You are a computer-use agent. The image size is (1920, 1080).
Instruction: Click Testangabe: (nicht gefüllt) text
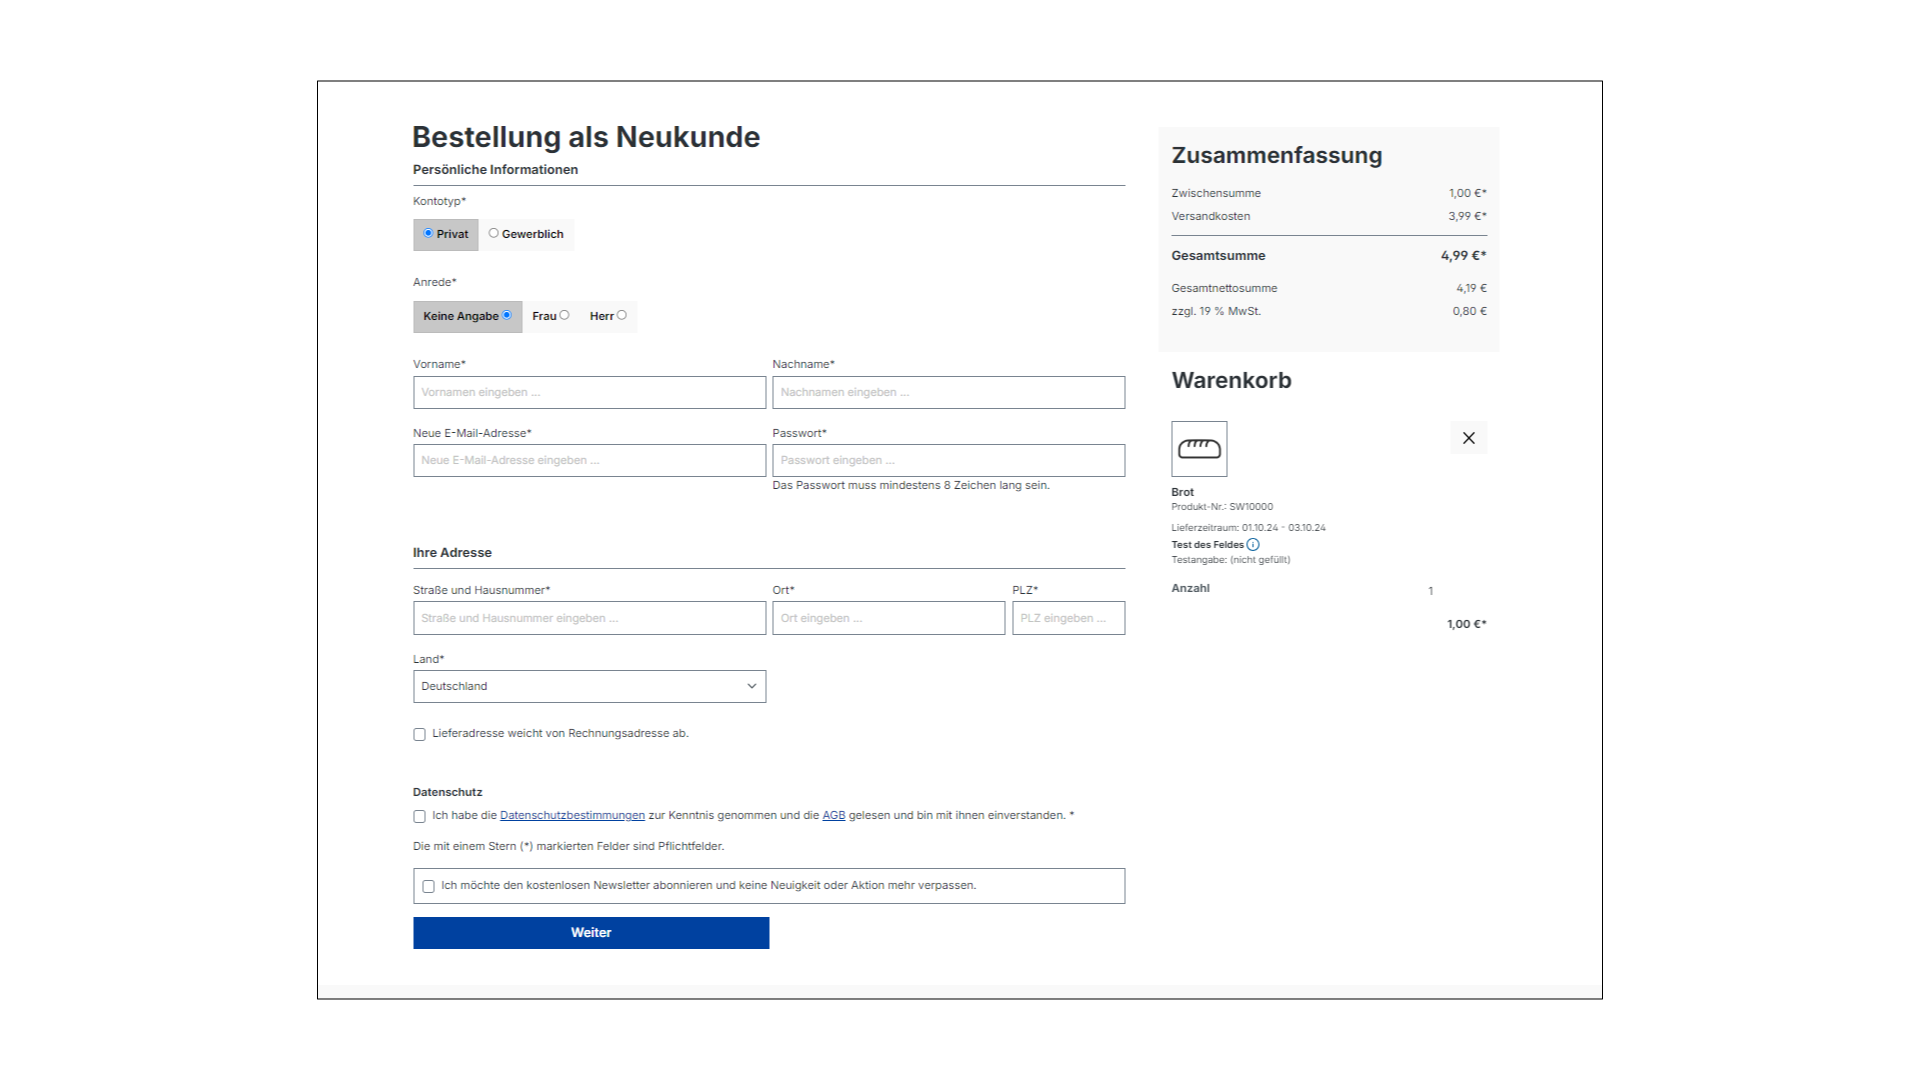[1230, 560]
